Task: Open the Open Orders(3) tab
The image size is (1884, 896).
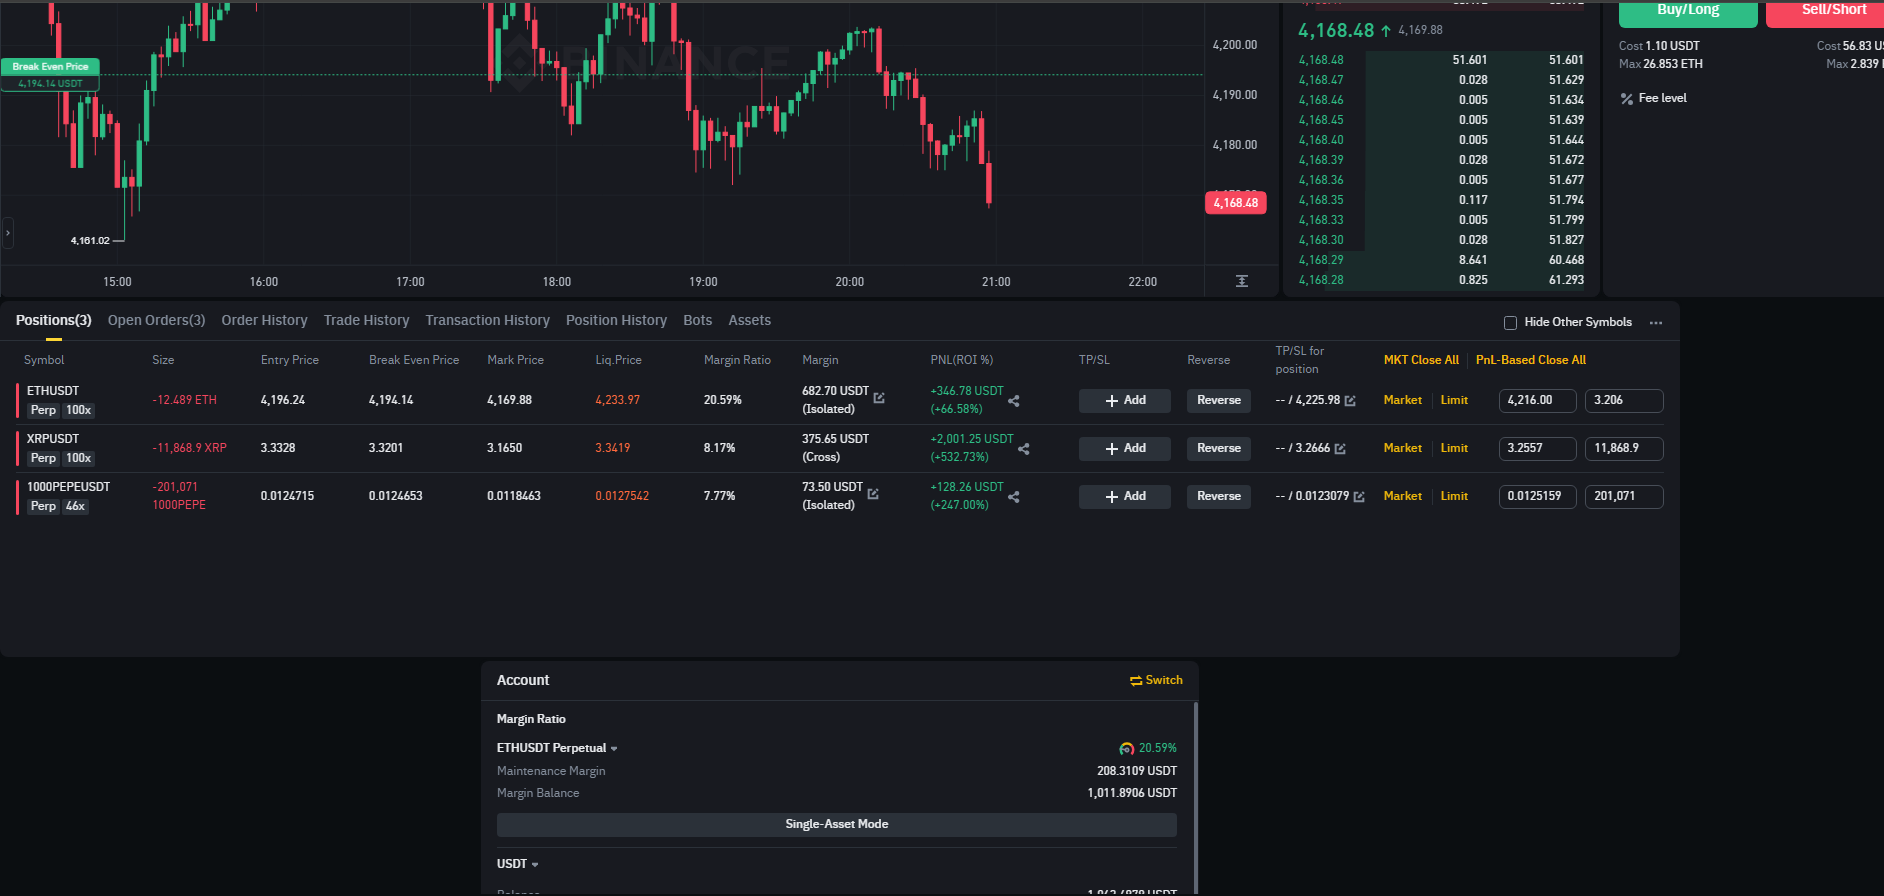Action: tap(157, 320)
